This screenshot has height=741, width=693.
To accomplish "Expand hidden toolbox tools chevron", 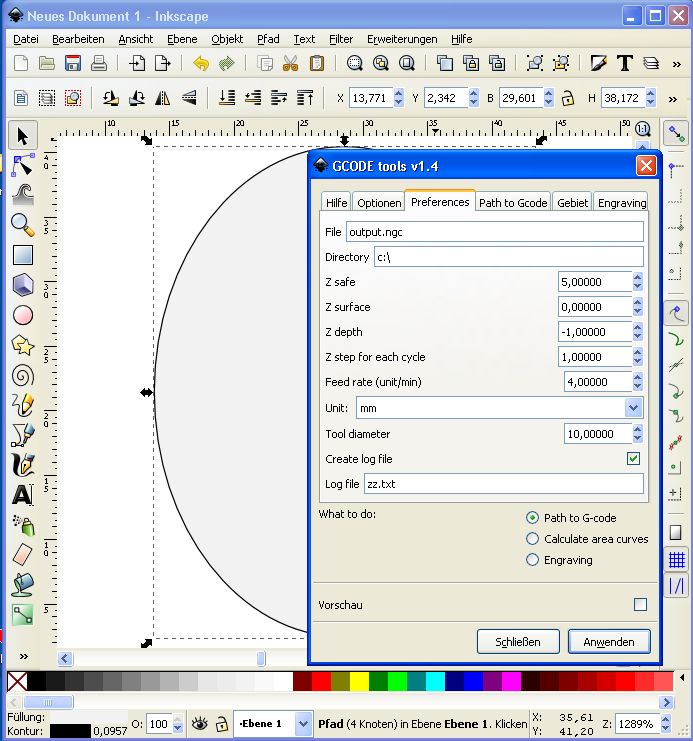I will click(24, 656).
